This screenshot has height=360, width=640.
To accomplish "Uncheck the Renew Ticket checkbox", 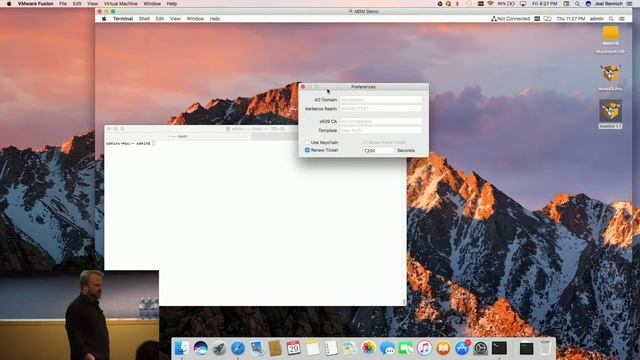I will pyautogui.click(x=307, y=150).
